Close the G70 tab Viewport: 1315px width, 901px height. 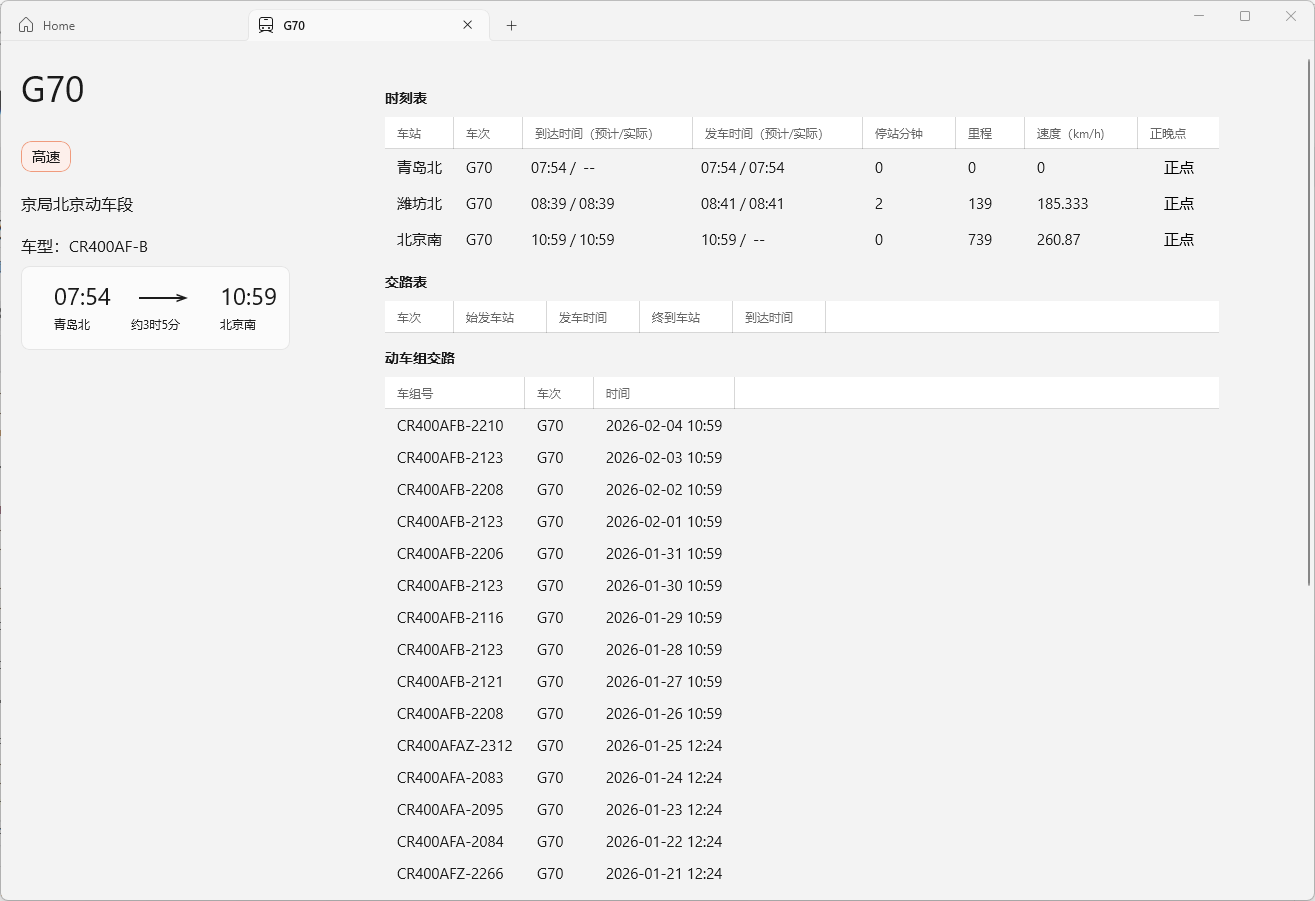(467, 24)
